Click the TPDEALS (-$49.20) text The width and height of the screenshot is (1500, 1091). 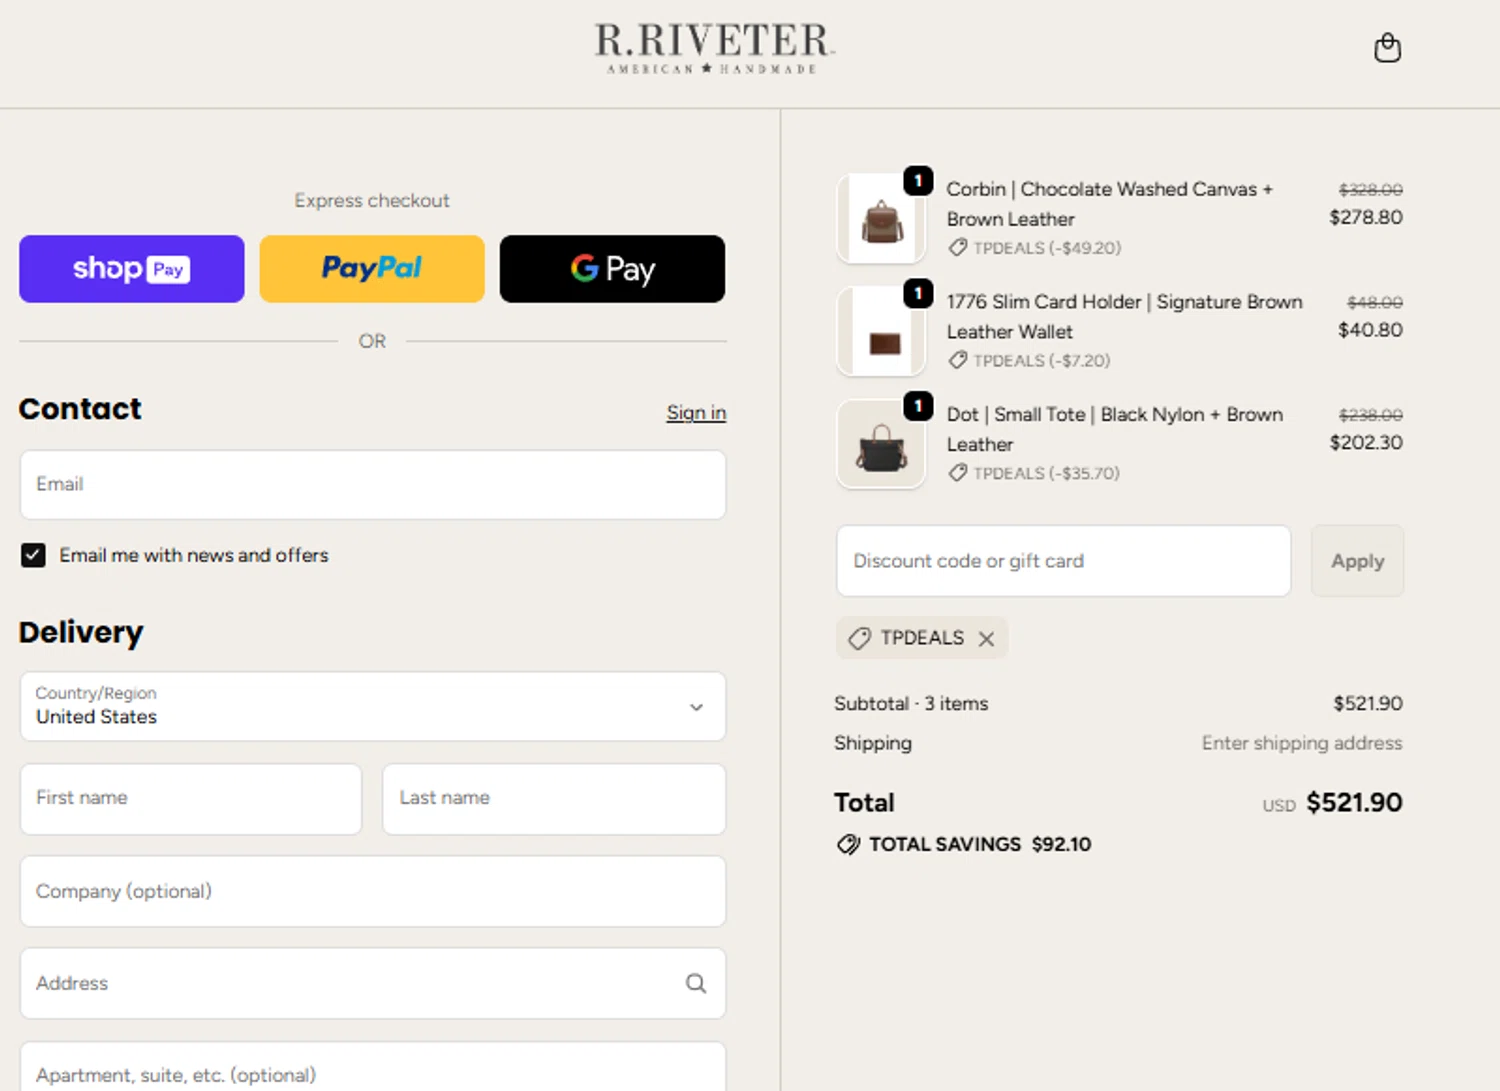[1047, 248]
